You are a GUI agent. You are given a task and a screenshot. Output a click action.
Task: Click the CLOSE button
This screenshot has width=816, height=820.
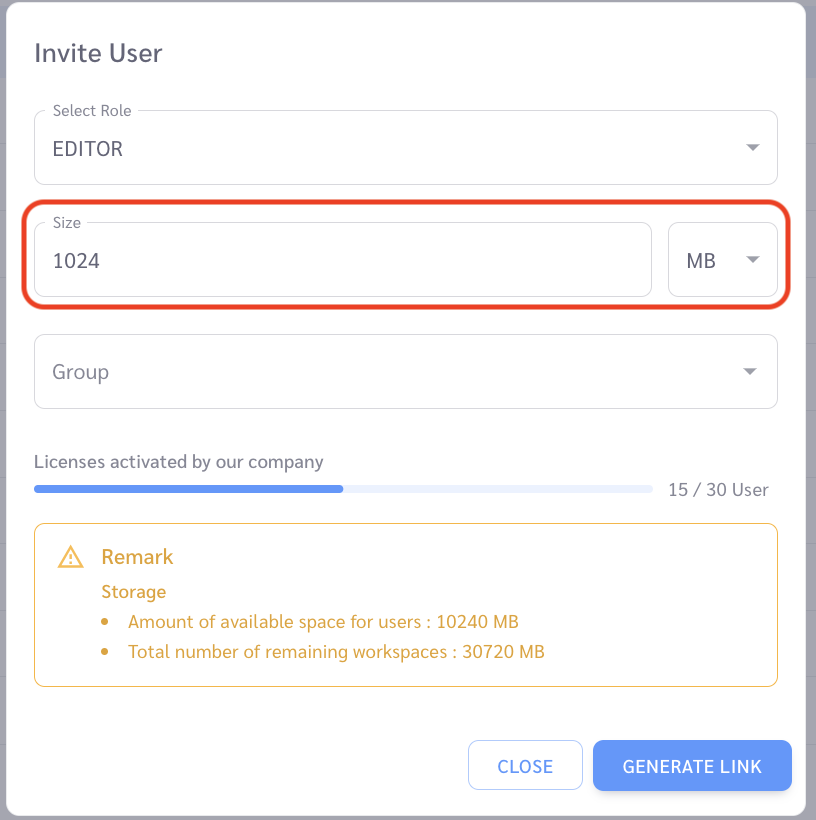click(525, 765)
